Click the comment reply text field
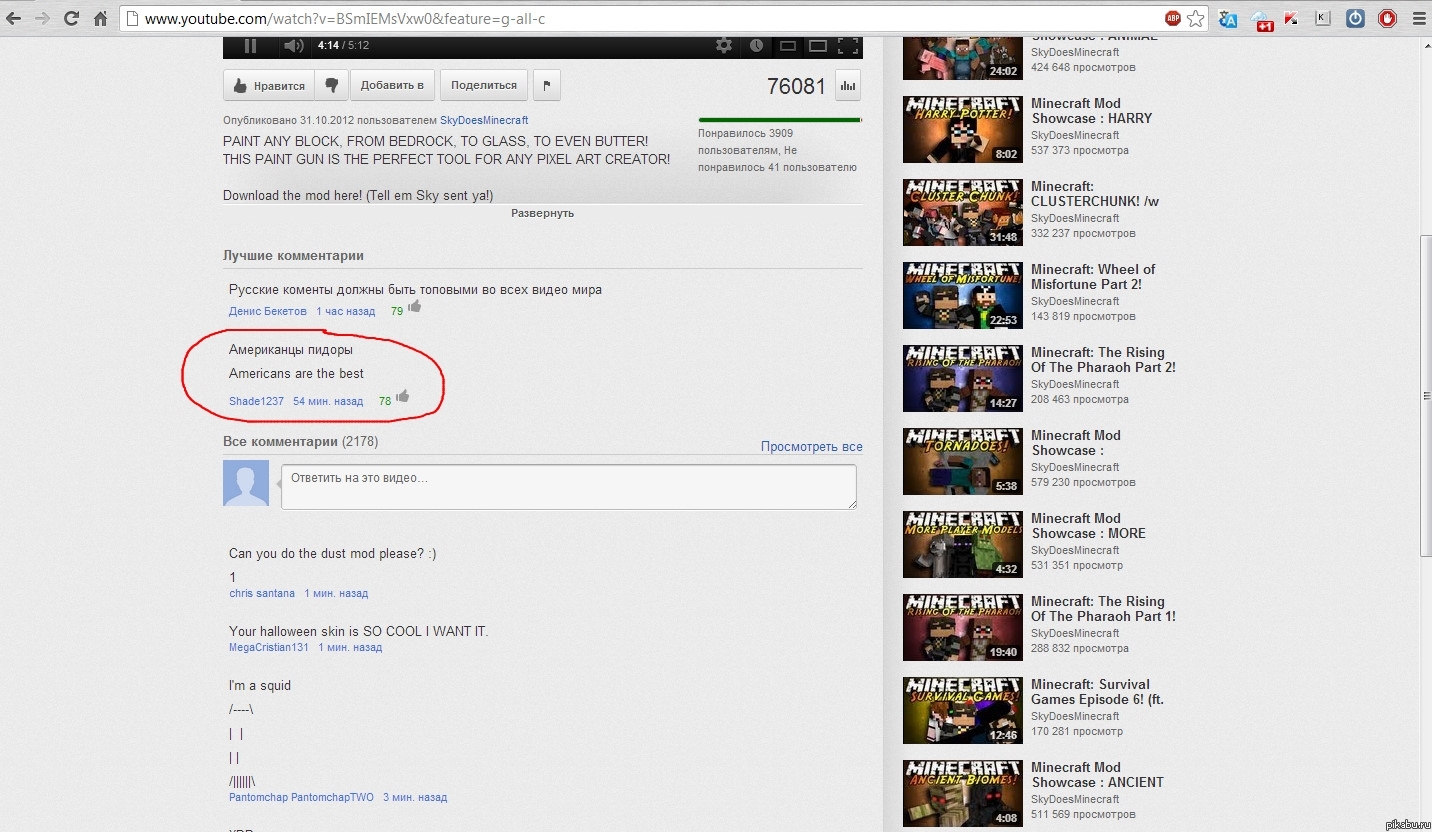1432x832 pixels. [x=569, y=487]
